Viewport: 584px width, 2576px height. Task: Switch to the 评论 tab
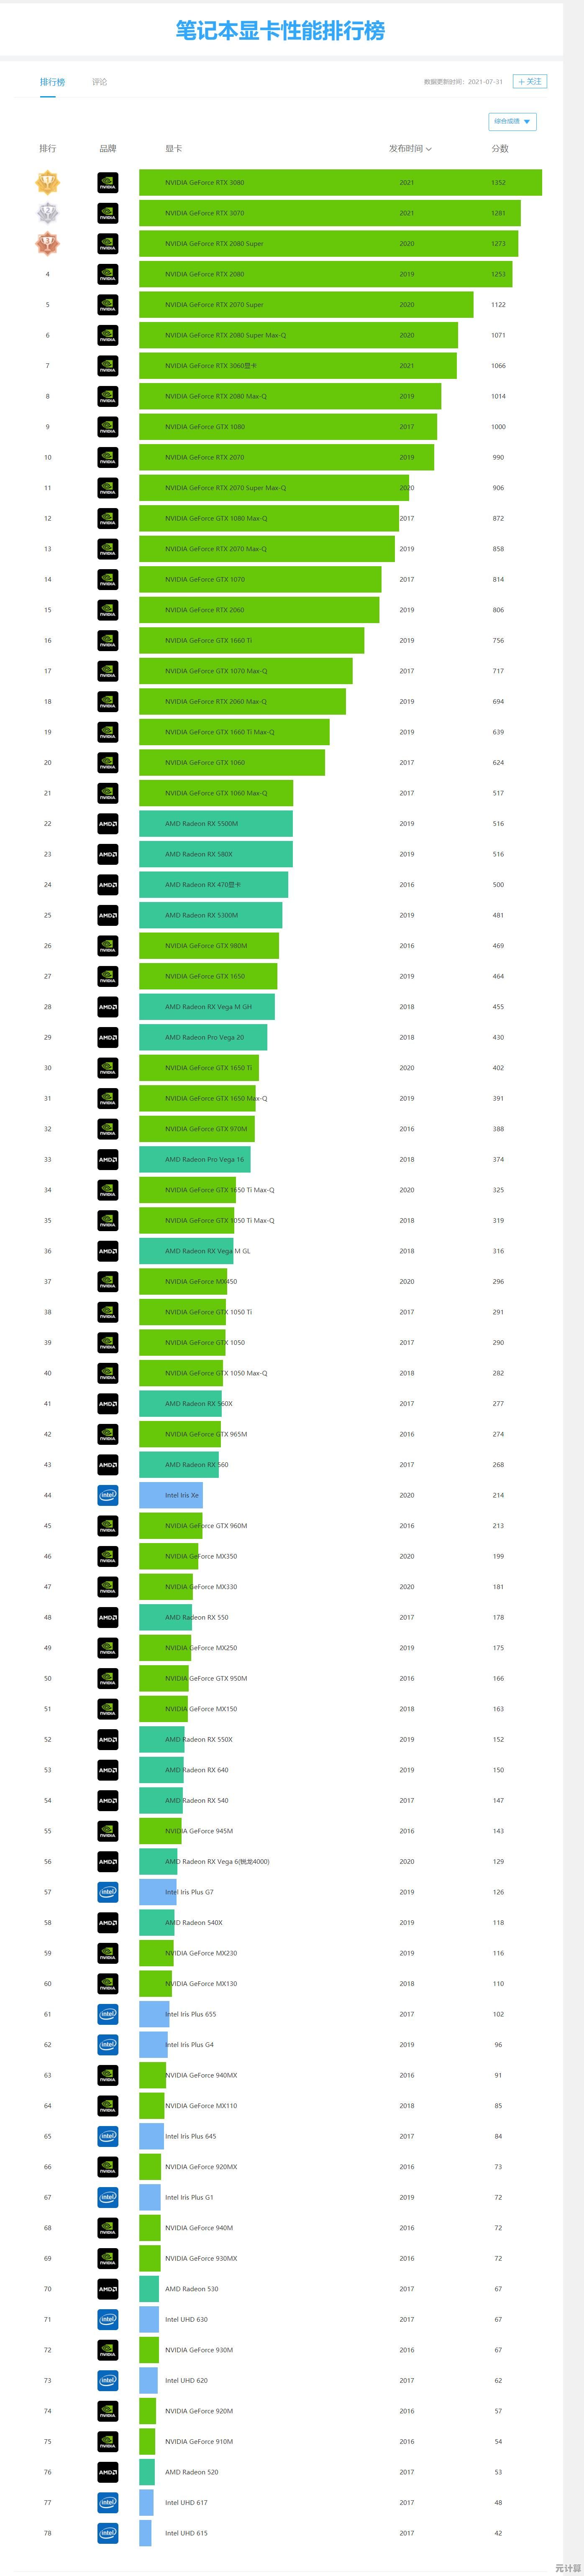[100, 82]
